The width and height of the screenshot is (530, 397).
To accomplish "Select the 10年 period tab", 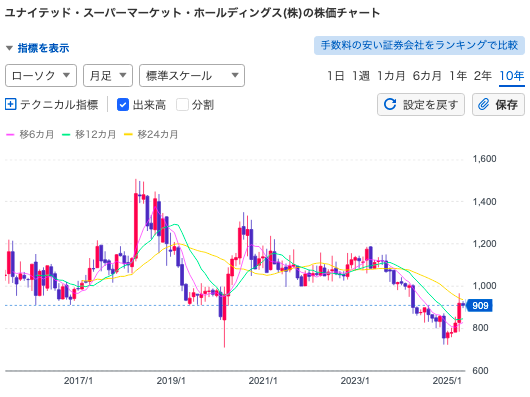I will point(512,76).
